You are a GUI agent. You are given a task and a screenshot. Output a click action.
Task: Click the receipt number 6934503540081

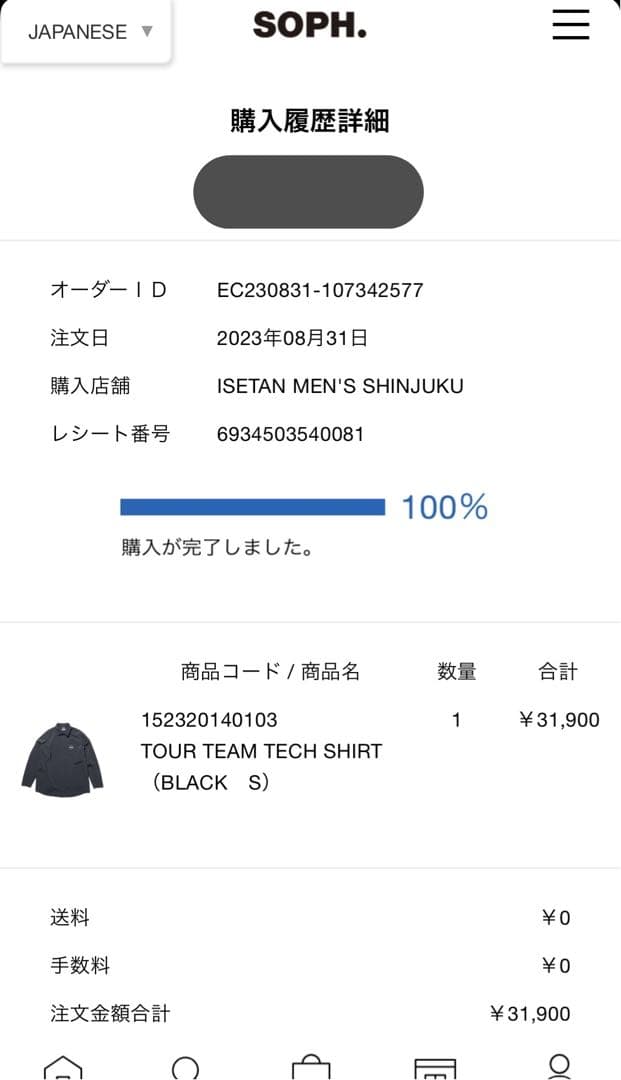click(291, 434)
